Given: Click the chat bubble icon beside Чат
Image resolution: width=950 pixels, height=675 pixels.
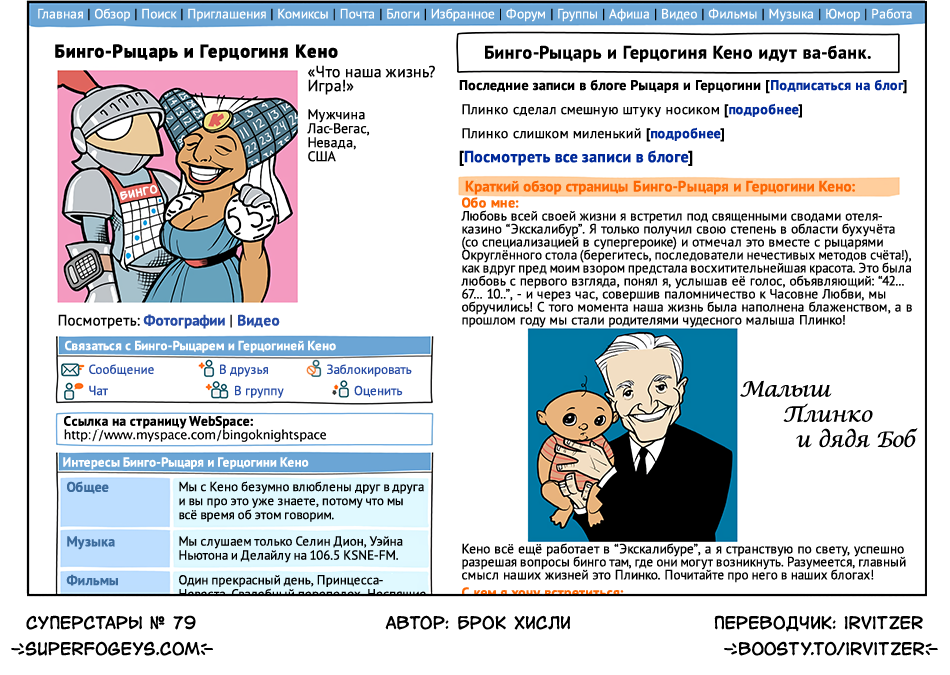Looking at the screenshot, I should coord(72,391).
